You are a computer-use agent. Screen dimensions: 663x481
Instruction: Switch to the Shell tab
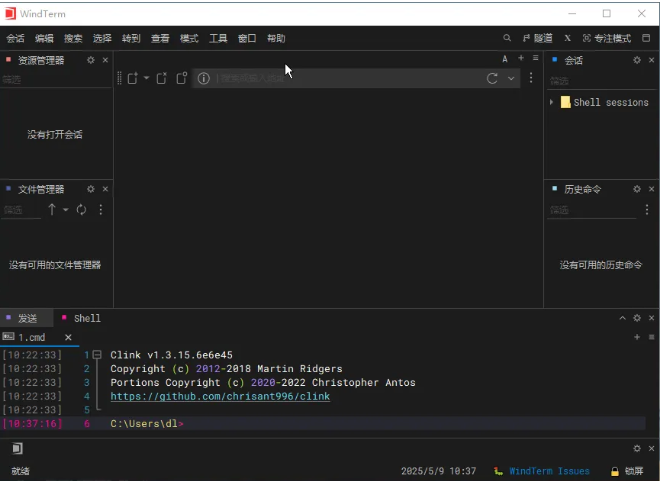tap(82, 318)
